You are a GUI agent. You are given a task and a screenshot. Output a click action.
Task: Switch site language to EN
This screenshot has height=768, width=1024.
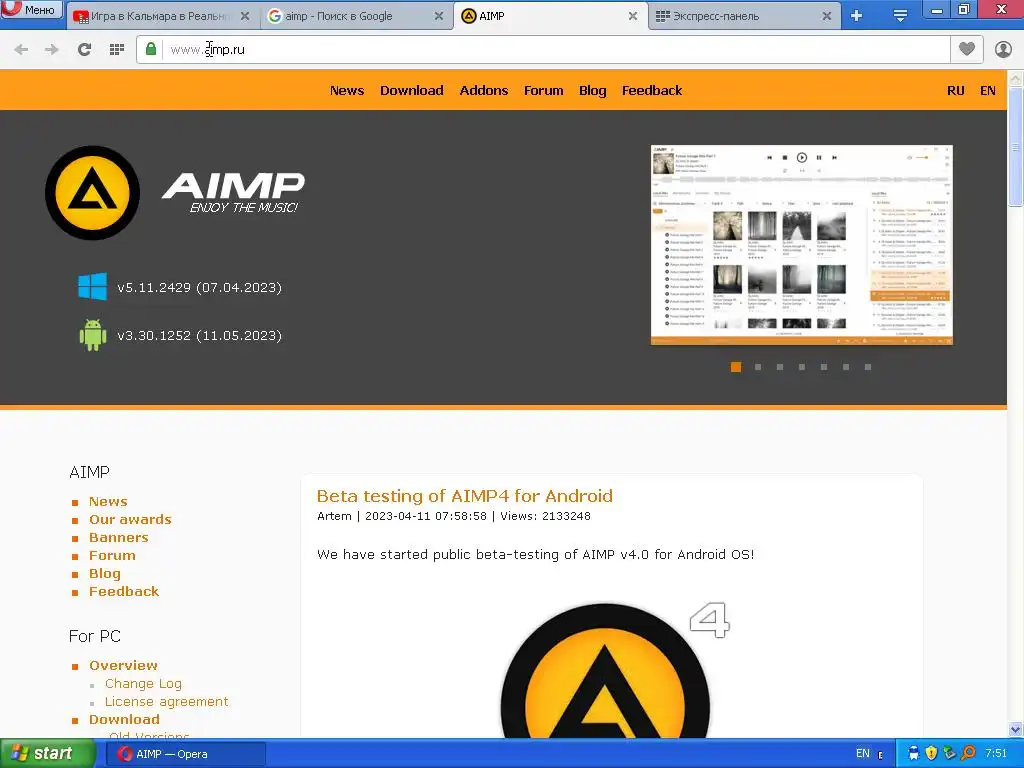click(987, 91)
